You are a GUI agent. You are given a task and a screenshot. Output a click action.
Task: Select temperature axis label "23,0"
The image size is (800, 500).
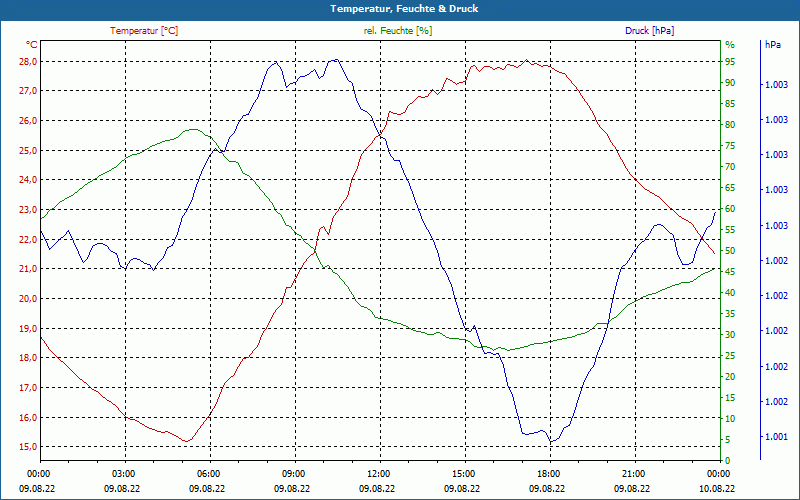click(28, 210)
